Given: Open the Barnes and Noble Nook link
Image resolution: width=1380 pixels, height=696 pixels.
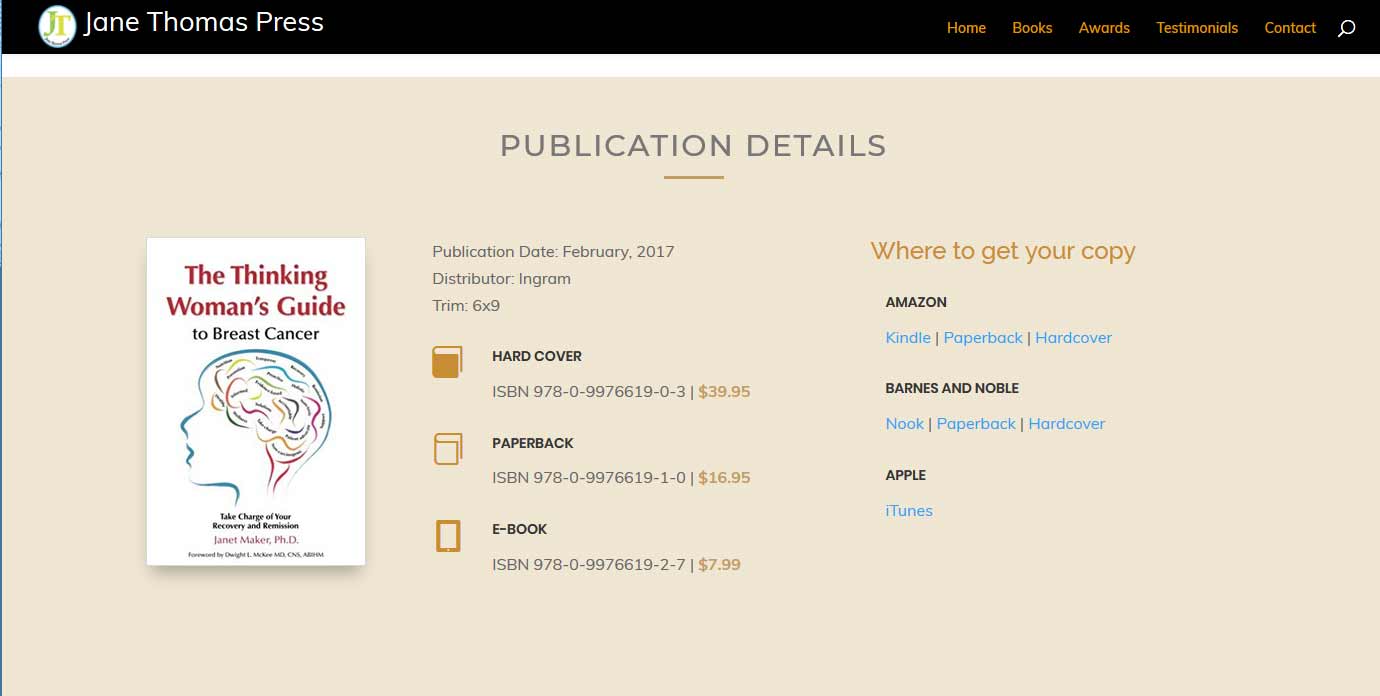Looking at the screenshot, I should [904, 424].
